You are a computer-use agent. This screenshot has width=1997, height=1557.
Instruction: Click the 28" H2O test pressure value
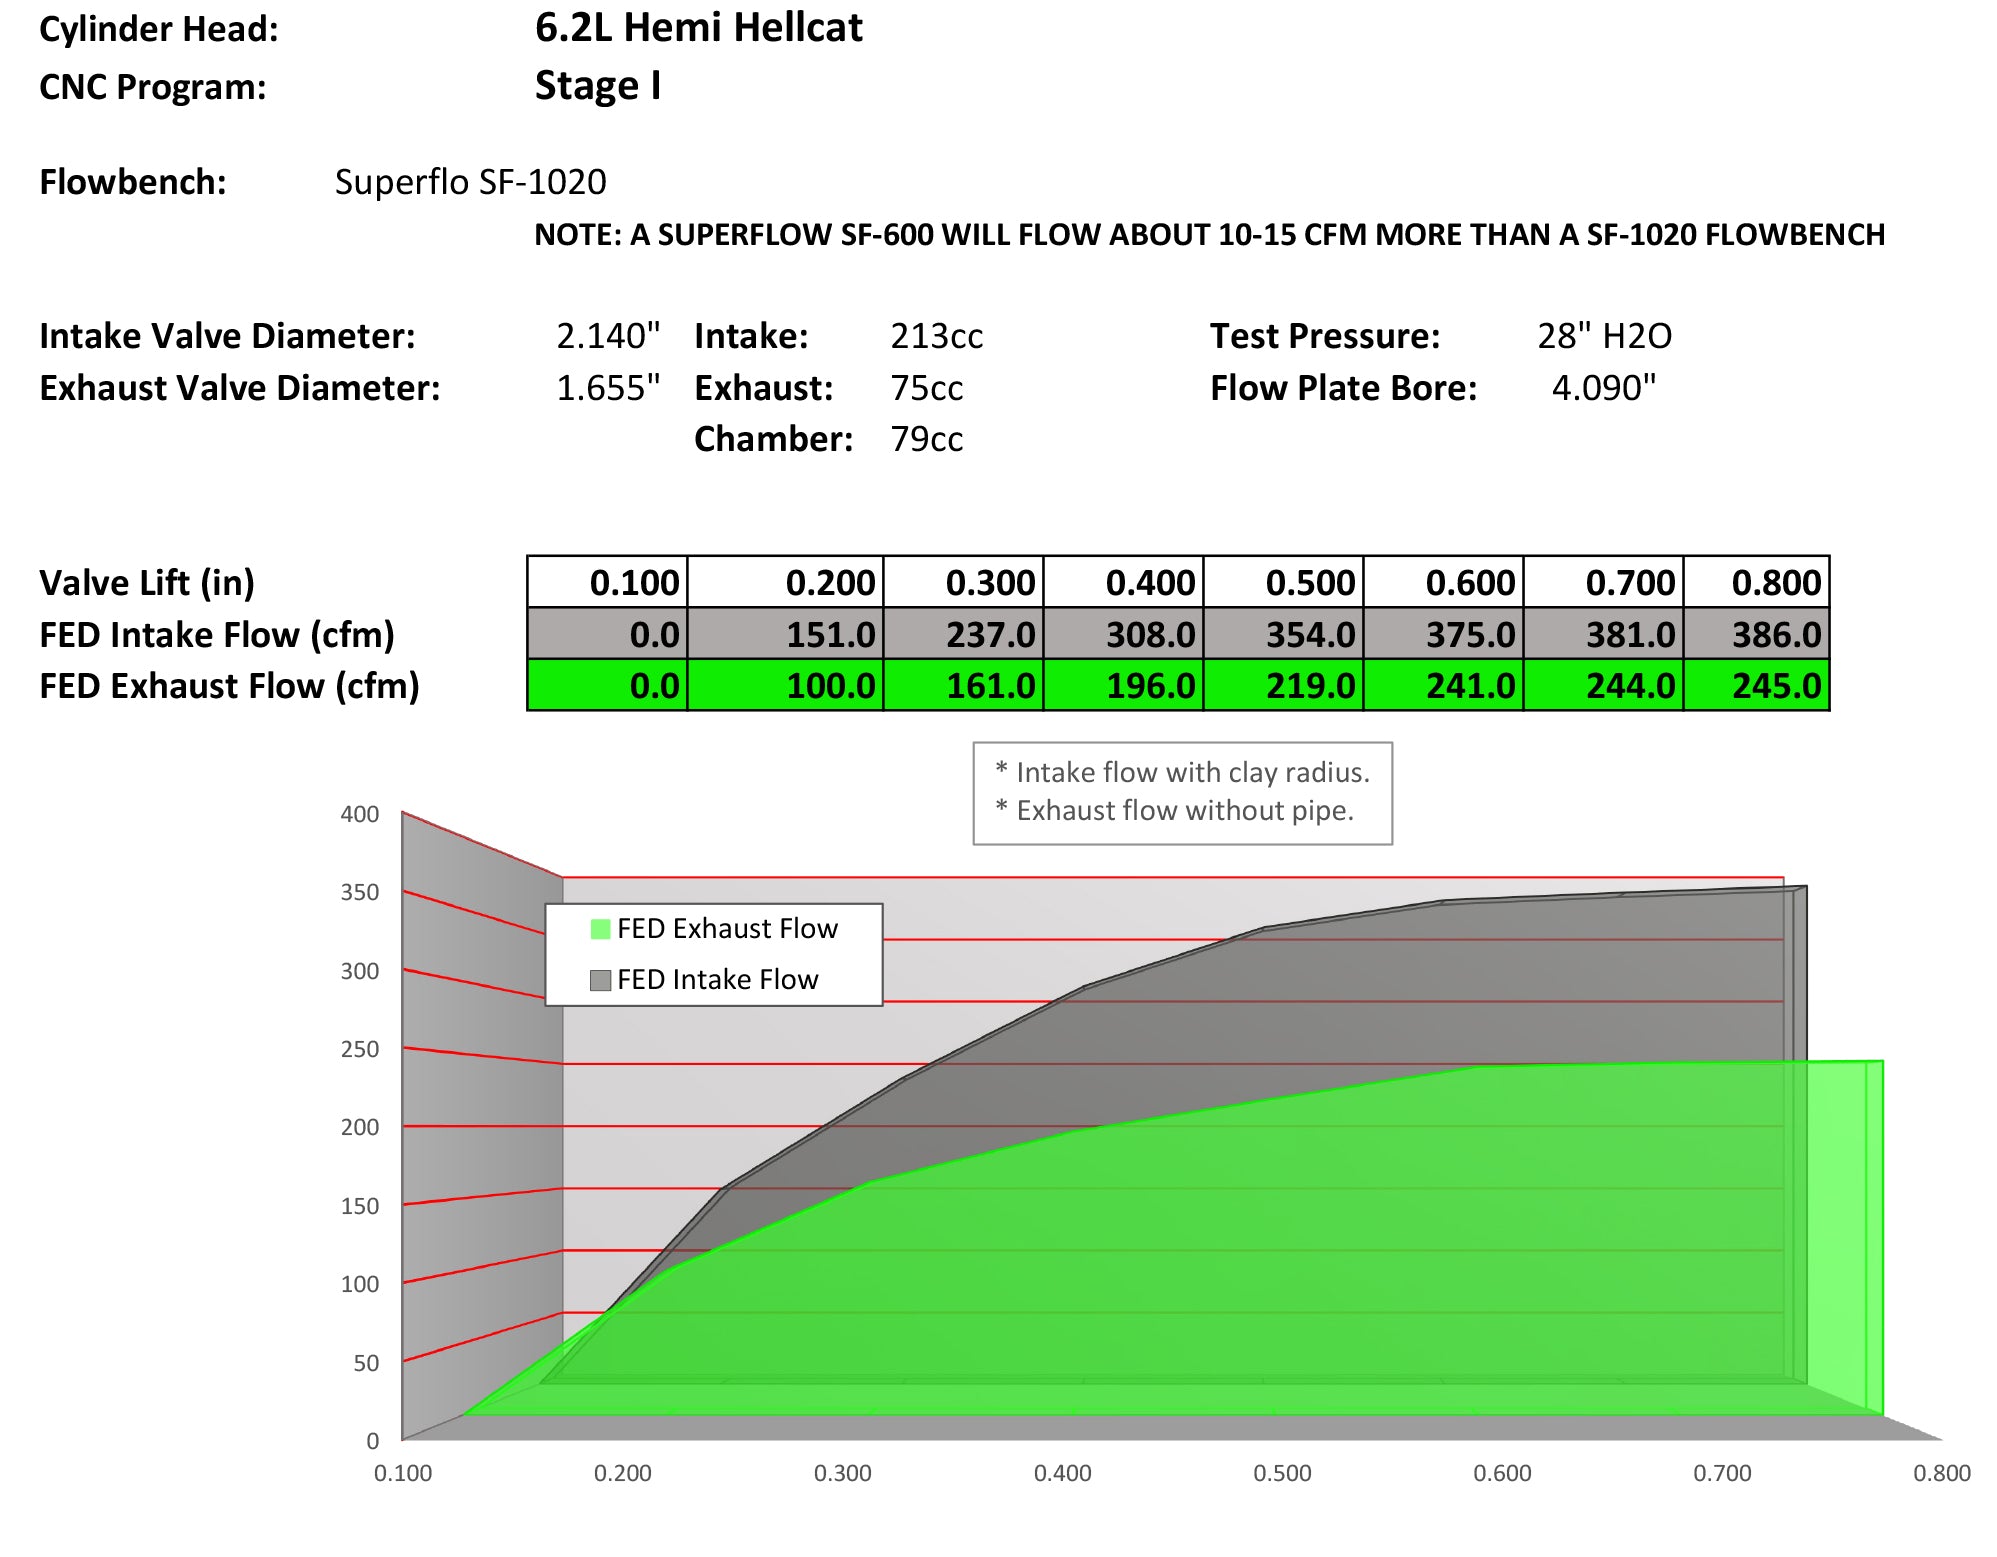(1603, 336)
